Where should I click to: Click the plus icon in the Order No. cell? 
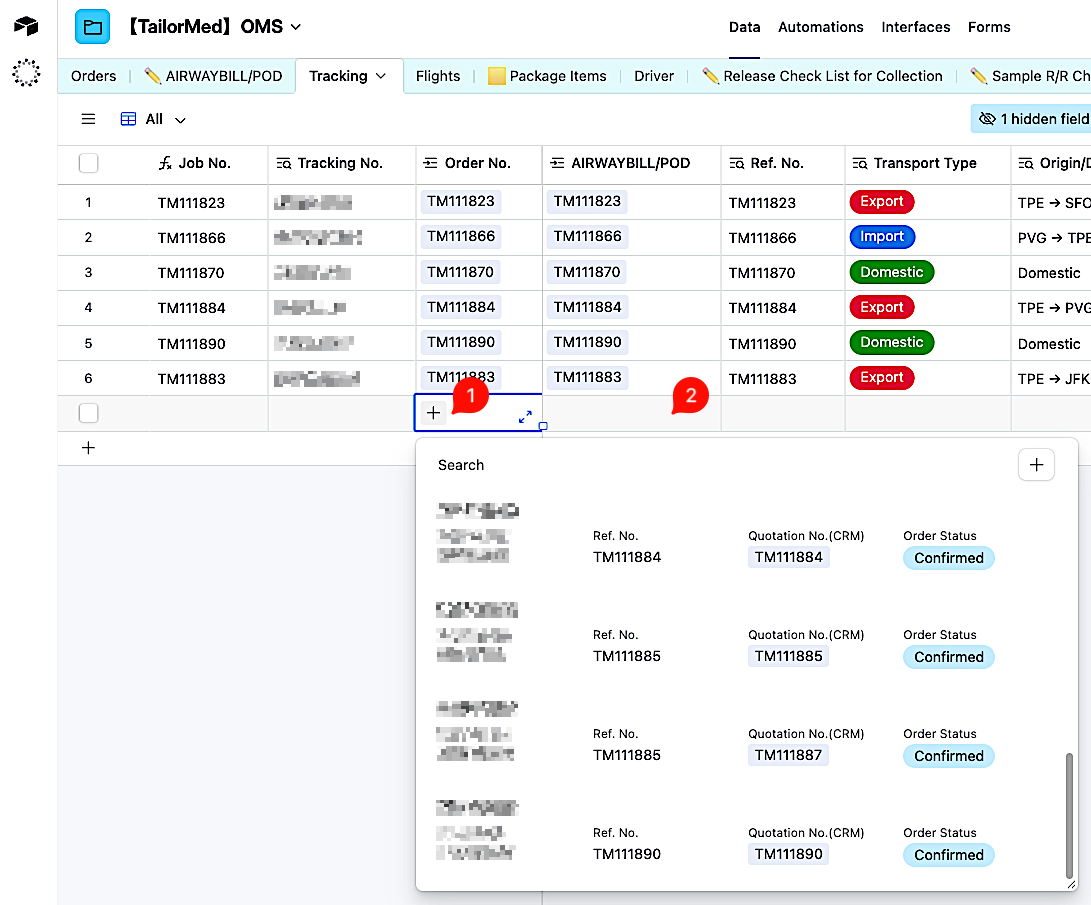click(433, 412)
